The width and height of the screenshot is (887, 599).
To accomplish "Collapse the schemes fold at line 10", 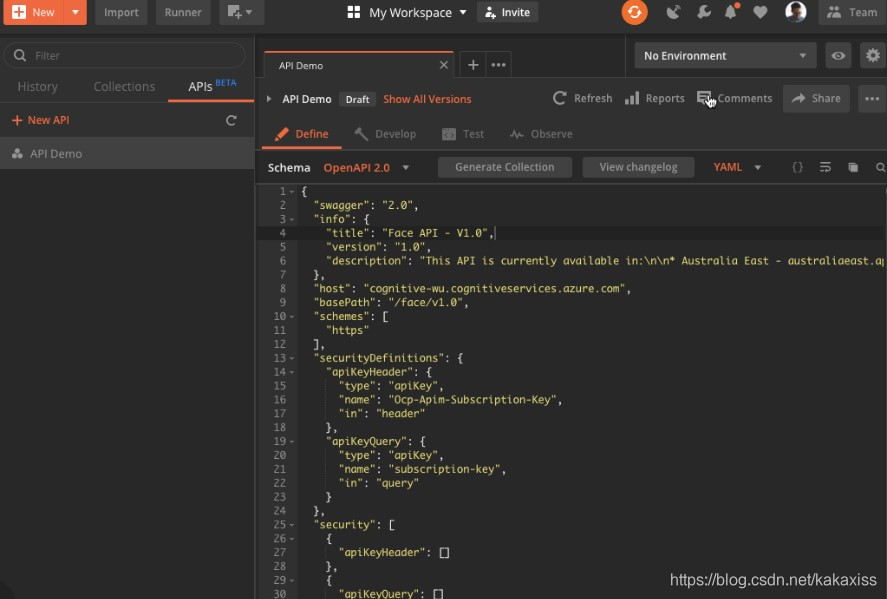I will [x=292, y=317].
